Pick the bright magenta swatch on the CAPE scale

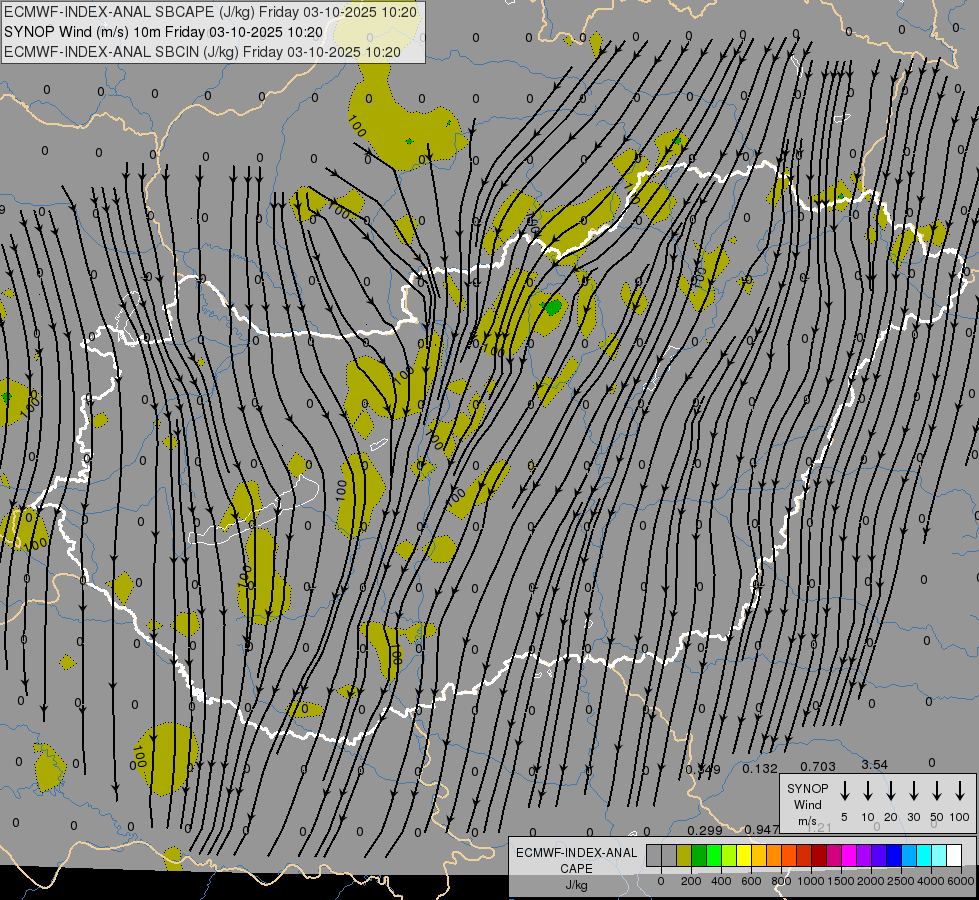pyautogui.click(x=849, y=855)
